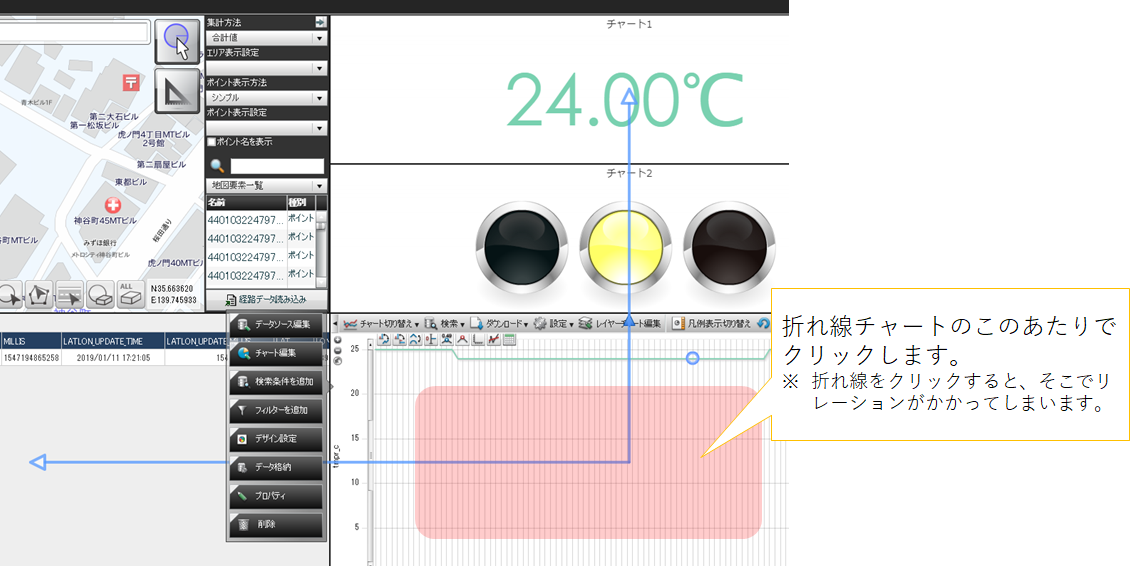This screenshot has width=1132, height=566.
Task: Click the minus zoom-out button on chart axis
Action: (338, 350)
